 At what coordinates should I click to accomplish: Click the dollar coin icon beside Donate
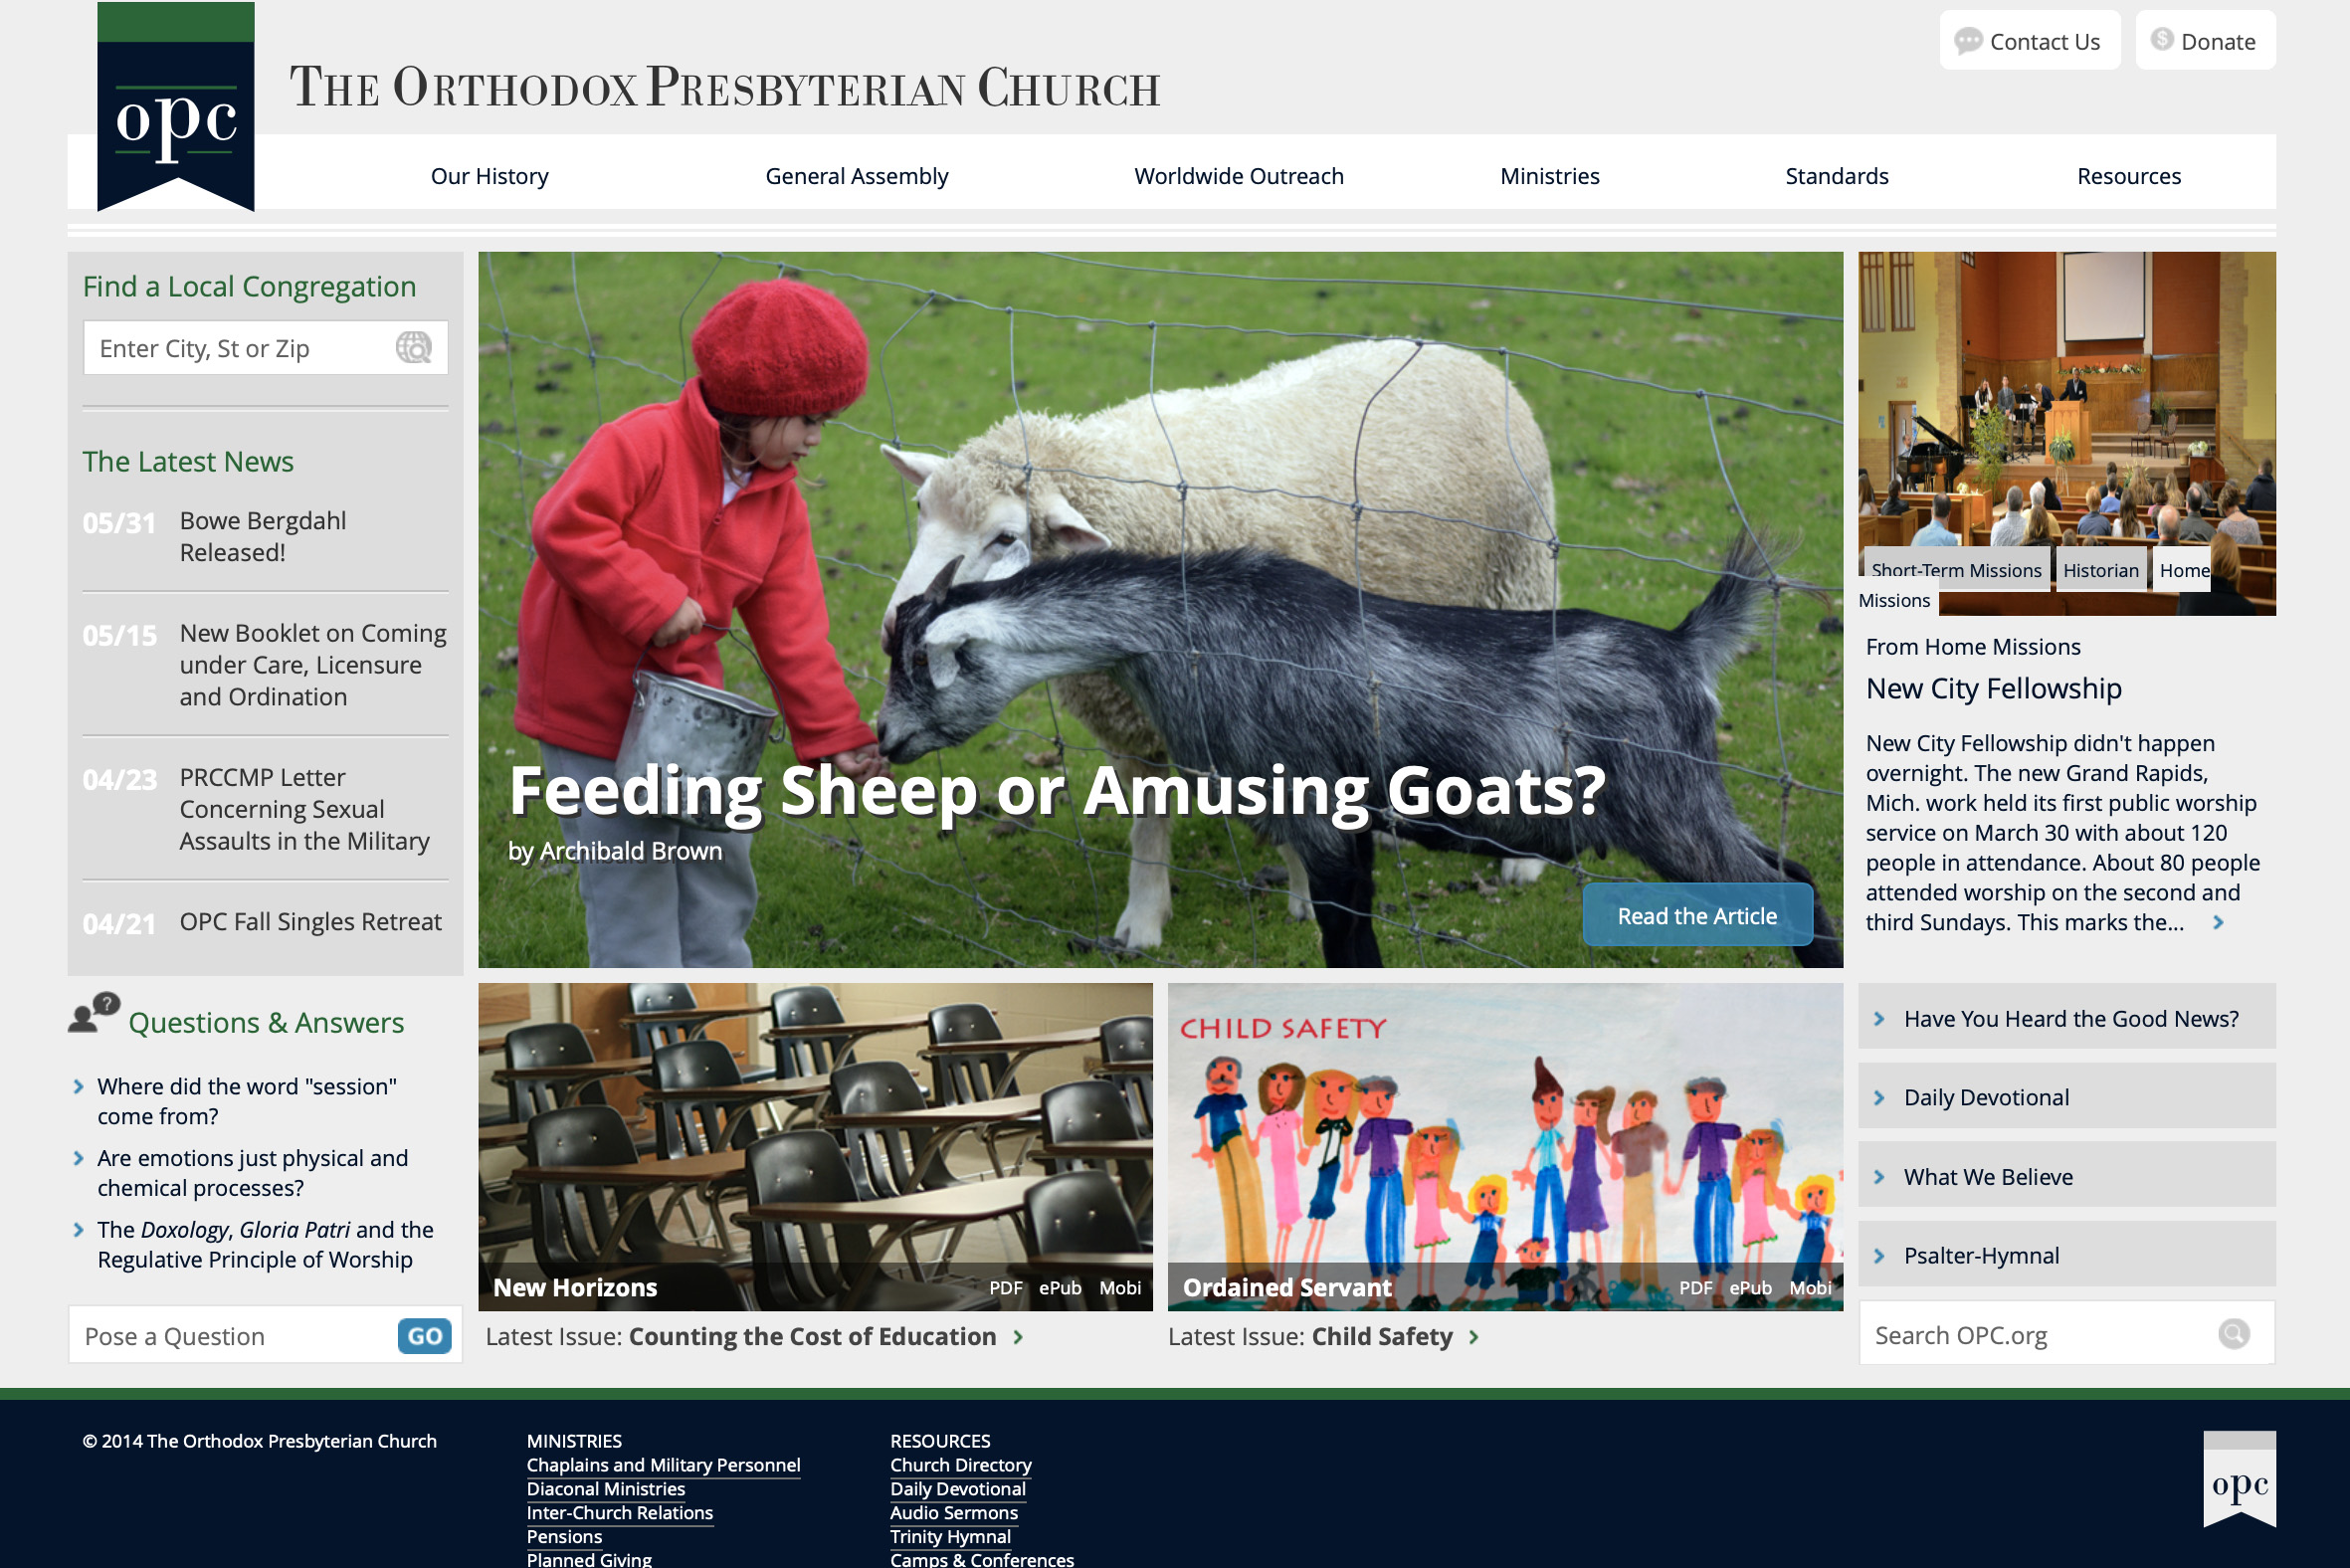(2162, 39)
